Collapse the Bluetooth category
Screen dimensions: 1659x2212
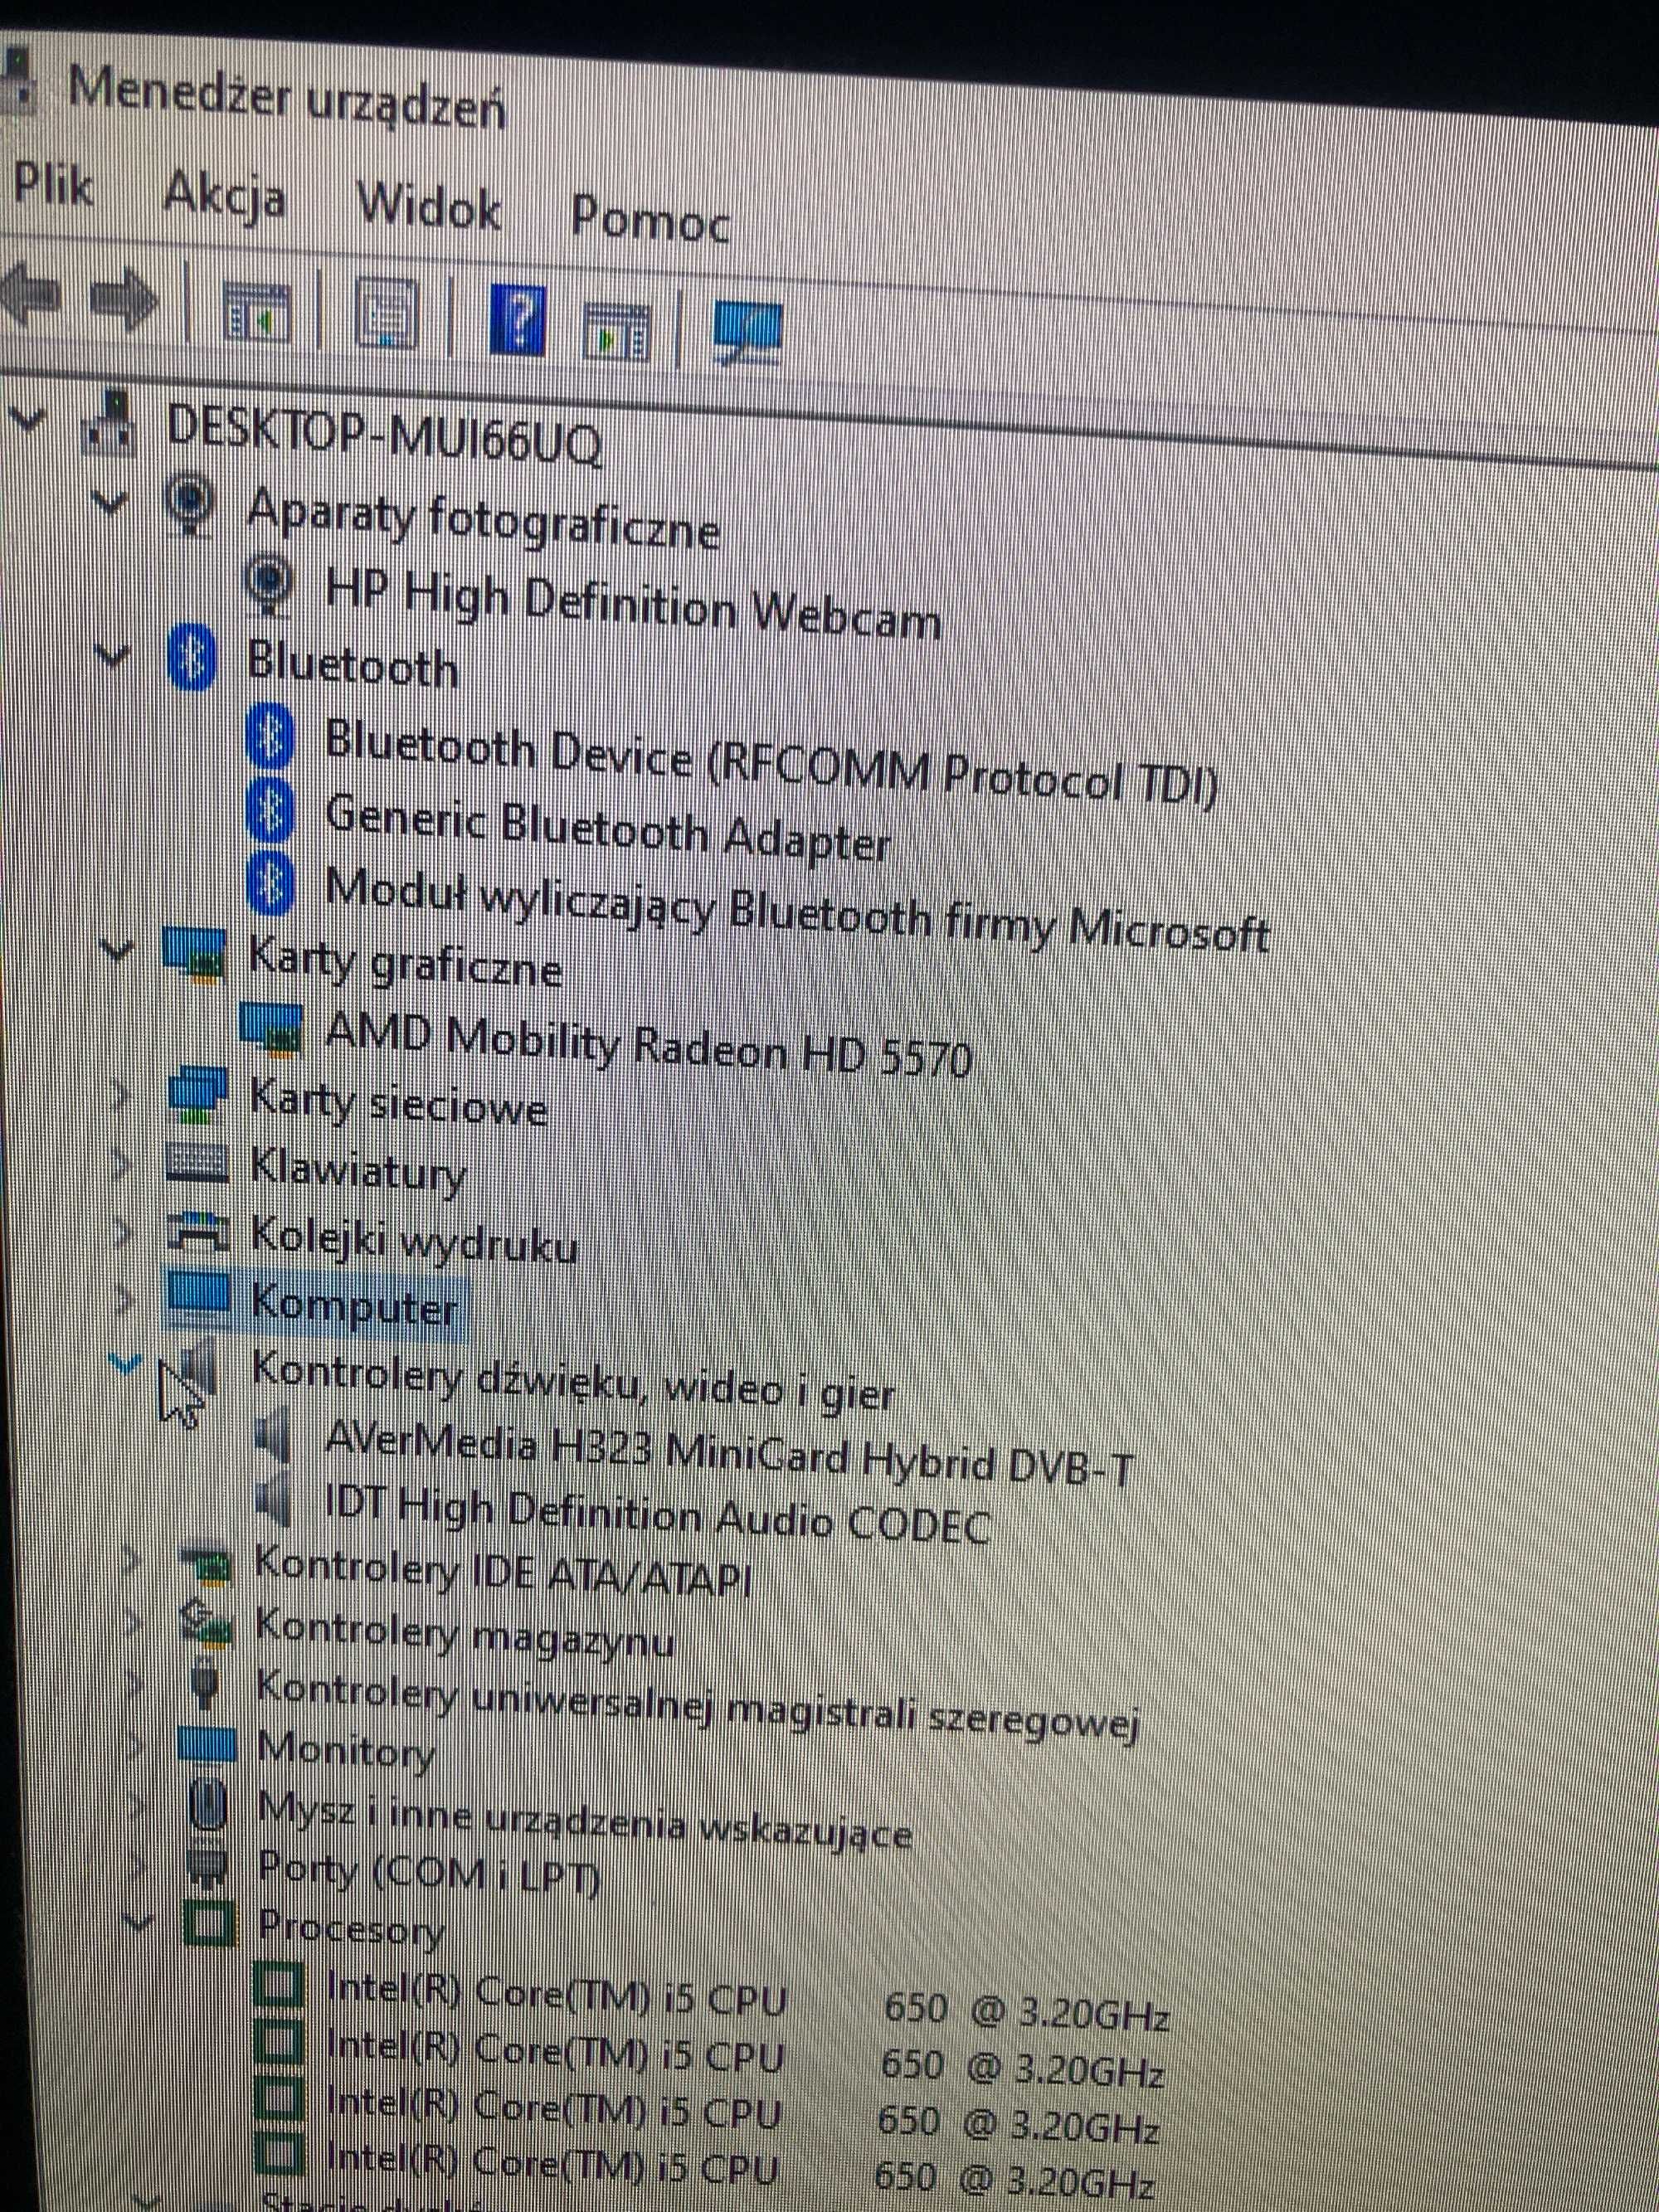(x=112, y=655)
